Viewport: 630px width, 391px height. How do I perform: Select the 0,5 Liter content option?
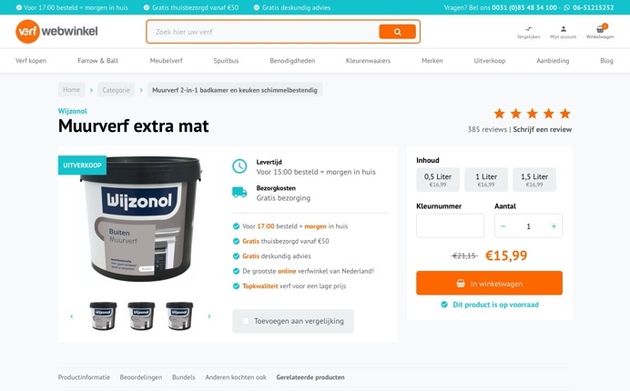coord(438,180)
